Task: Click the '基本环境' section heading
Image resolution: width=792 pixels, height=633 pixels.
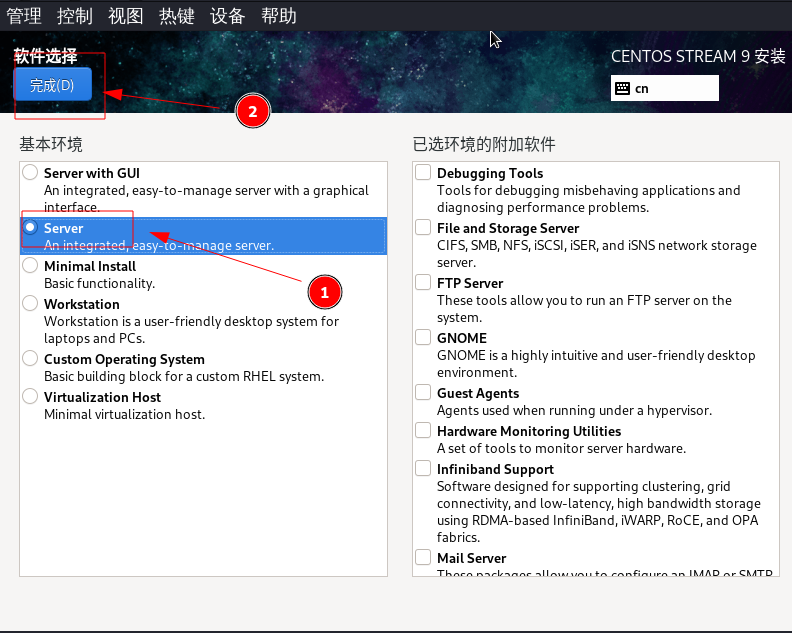Action: (51, 144)
